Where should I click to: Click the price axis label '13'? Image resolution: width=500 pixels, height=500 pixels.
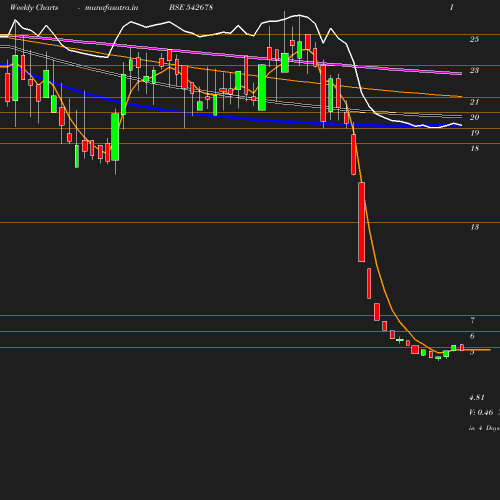[474, 227]
